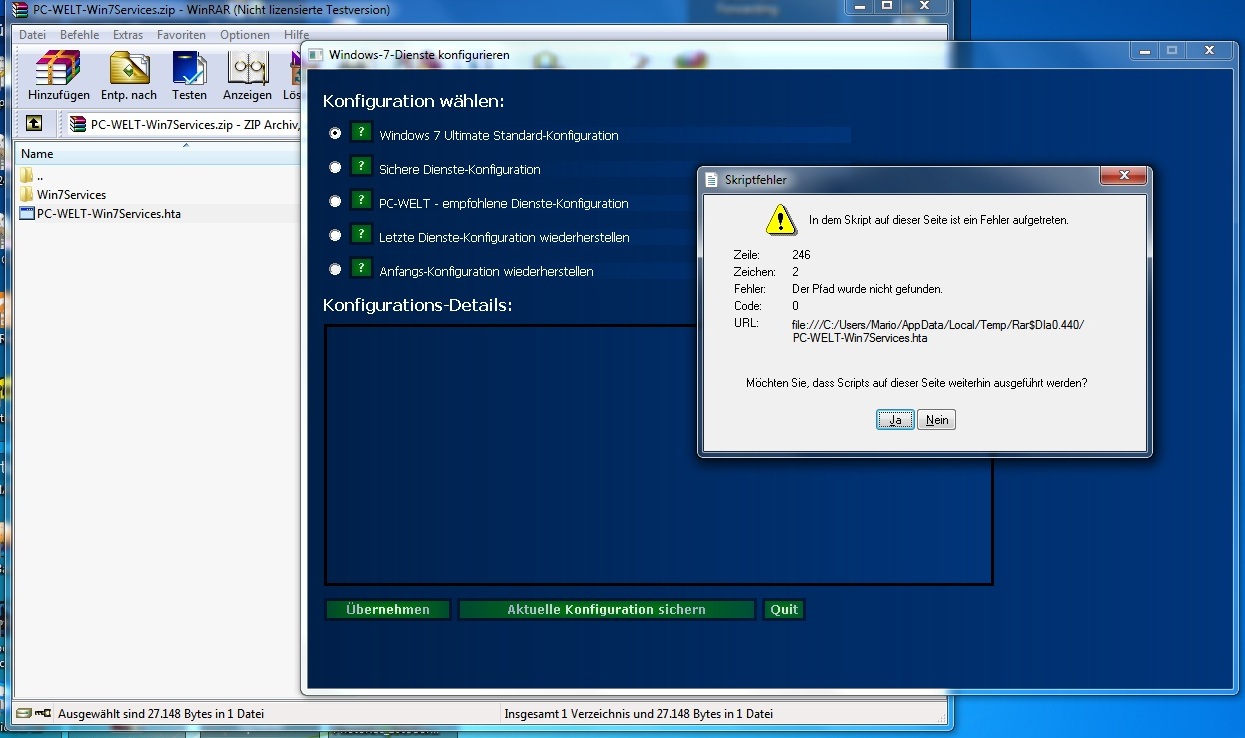Select PC-WELT empfohlene Dienste-Konfiguration radio button
Image resolution: width=1245 pixels, height=738 pixels.
(335, 201)
